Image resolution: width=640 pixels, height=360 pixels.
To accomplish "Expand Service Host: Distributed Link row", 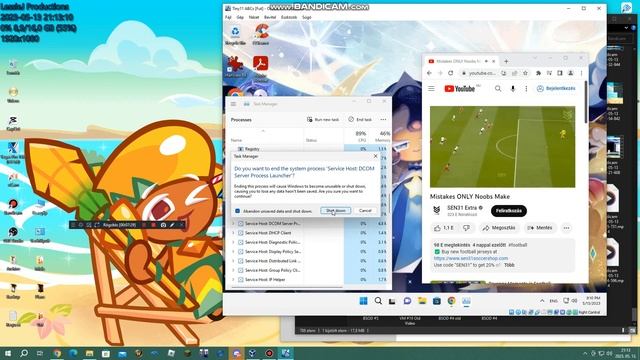I will pyautogui.click(x=233, y=261).
